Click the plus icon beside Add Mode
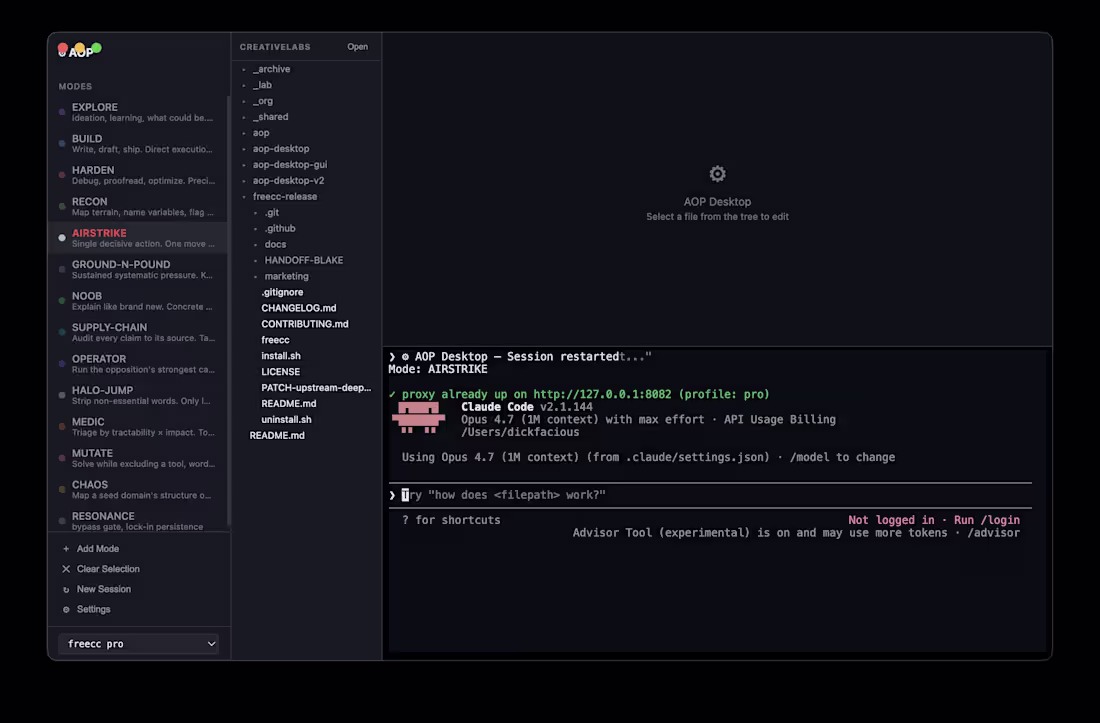Screen dimensions: 1100x723 pyautogui.click(x=66, y=549)
